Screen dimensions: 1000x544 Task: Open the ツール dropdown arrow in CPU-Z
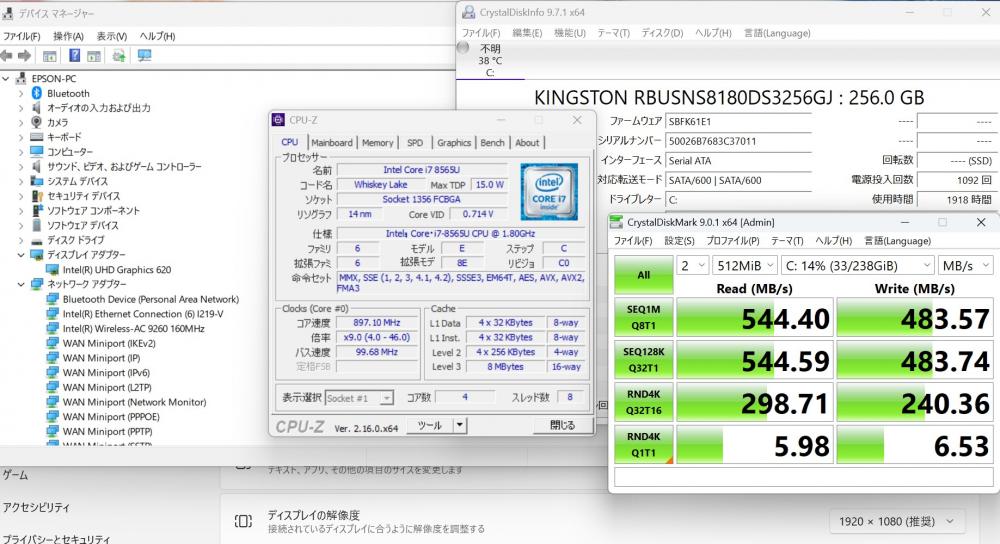(x=460, y=425)
